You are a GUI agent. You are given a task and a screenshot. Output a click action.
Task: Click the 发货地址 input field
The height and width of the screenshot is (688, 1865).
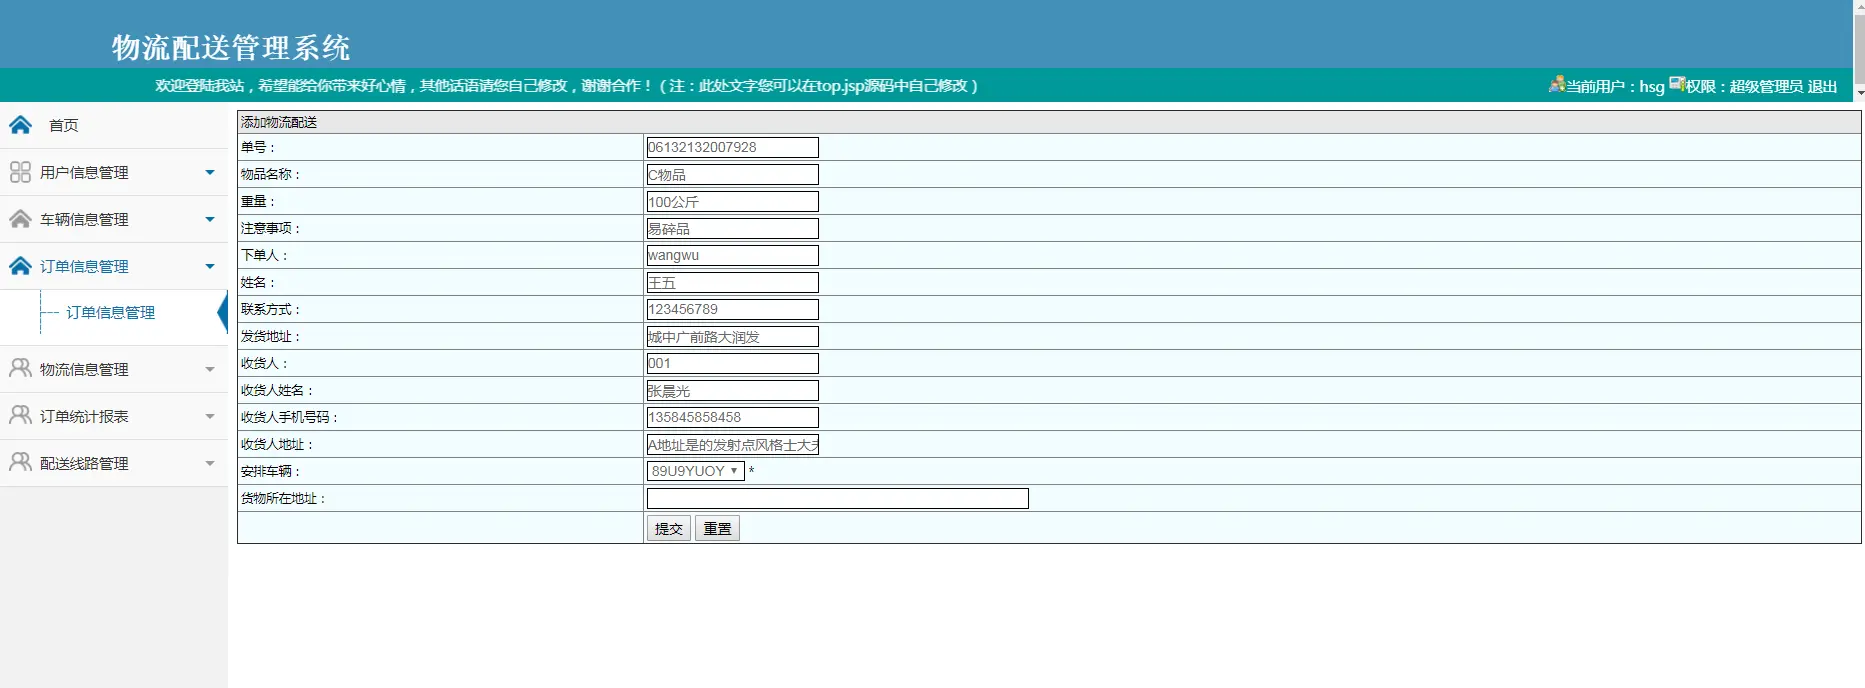tap(733, 336)
